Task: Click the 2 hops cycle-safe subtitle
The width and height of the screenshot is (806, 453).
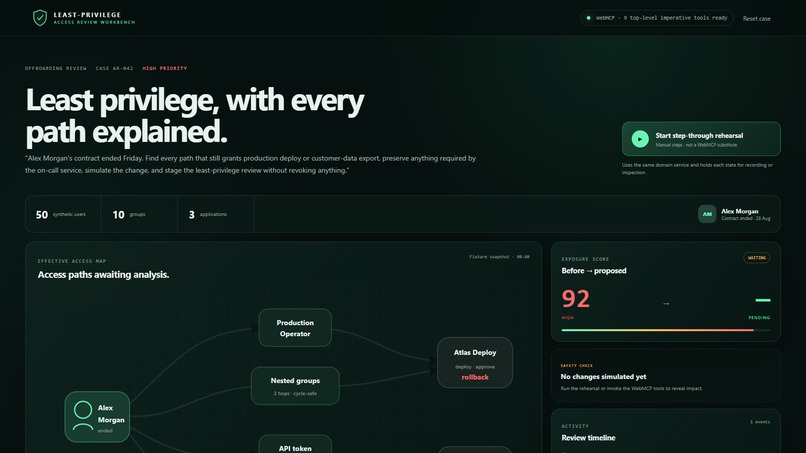Action: coord(295,393)
